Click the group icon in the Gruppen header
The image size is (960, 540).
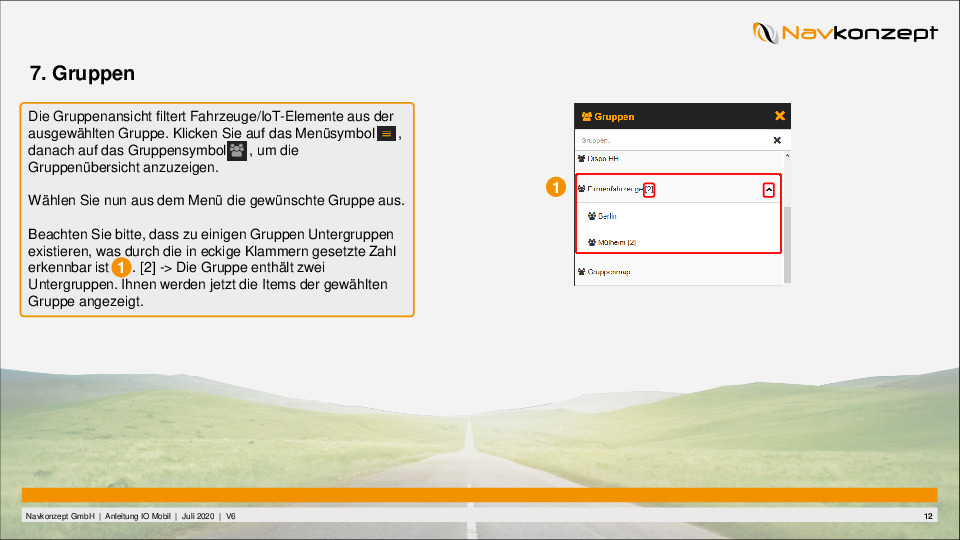587,116
